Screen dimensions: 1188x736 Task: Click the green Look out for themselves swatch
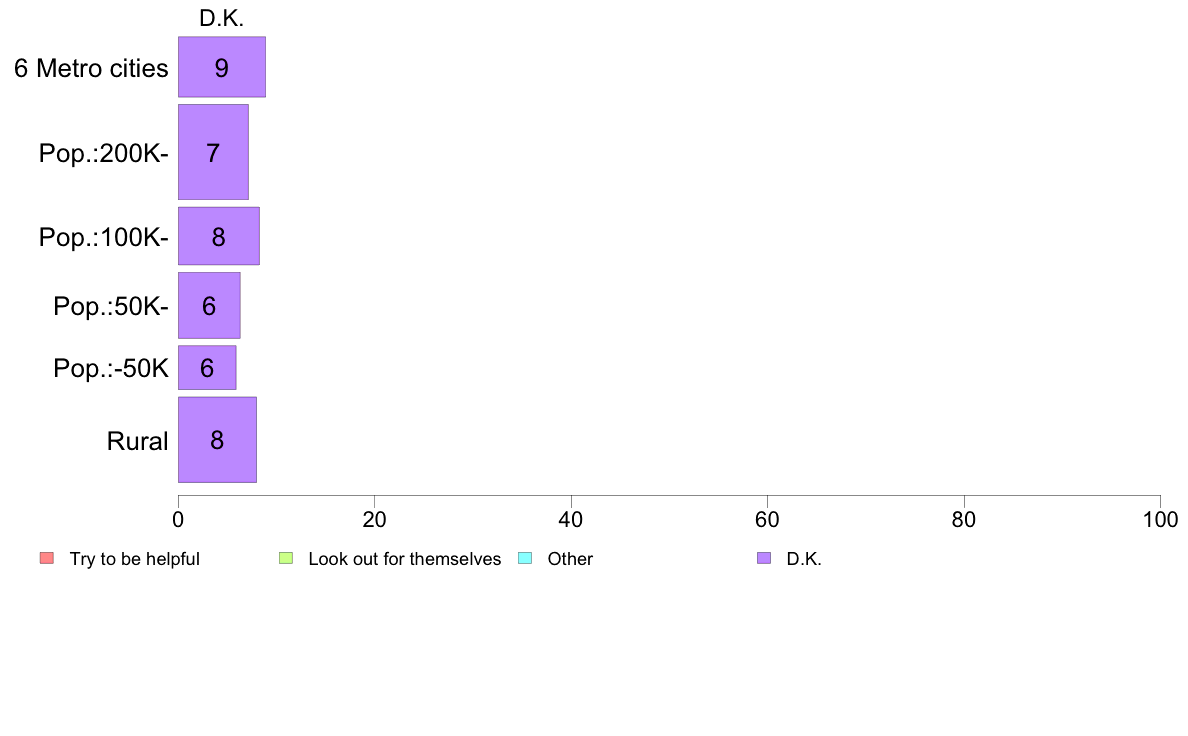pos(286,559)
